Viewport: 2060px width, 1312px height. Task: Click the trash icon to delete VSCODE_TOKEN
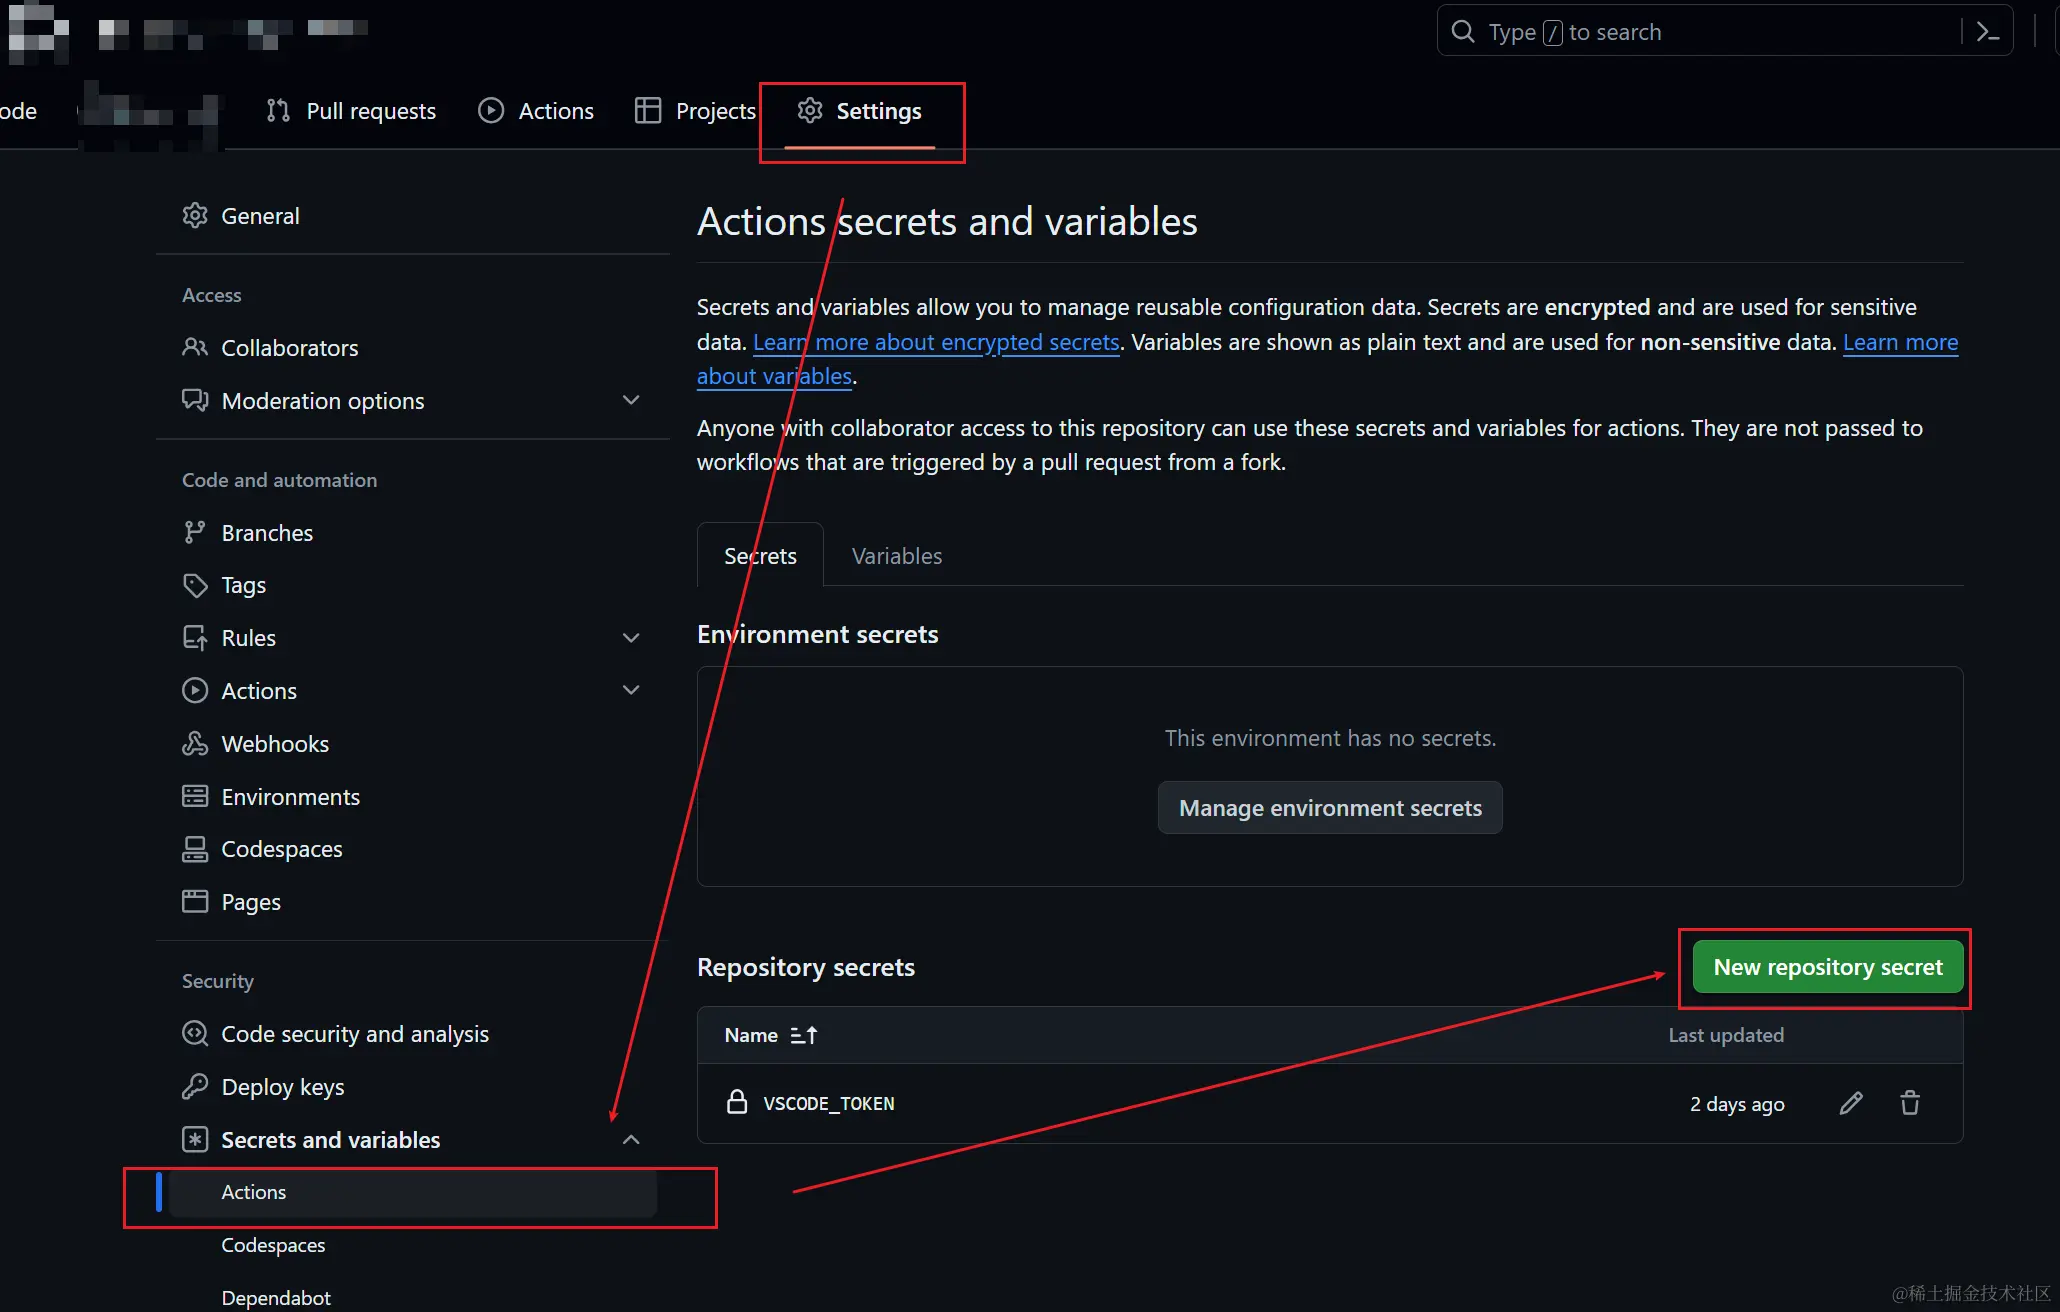pyautogui.click(x=1910, y=1103)
